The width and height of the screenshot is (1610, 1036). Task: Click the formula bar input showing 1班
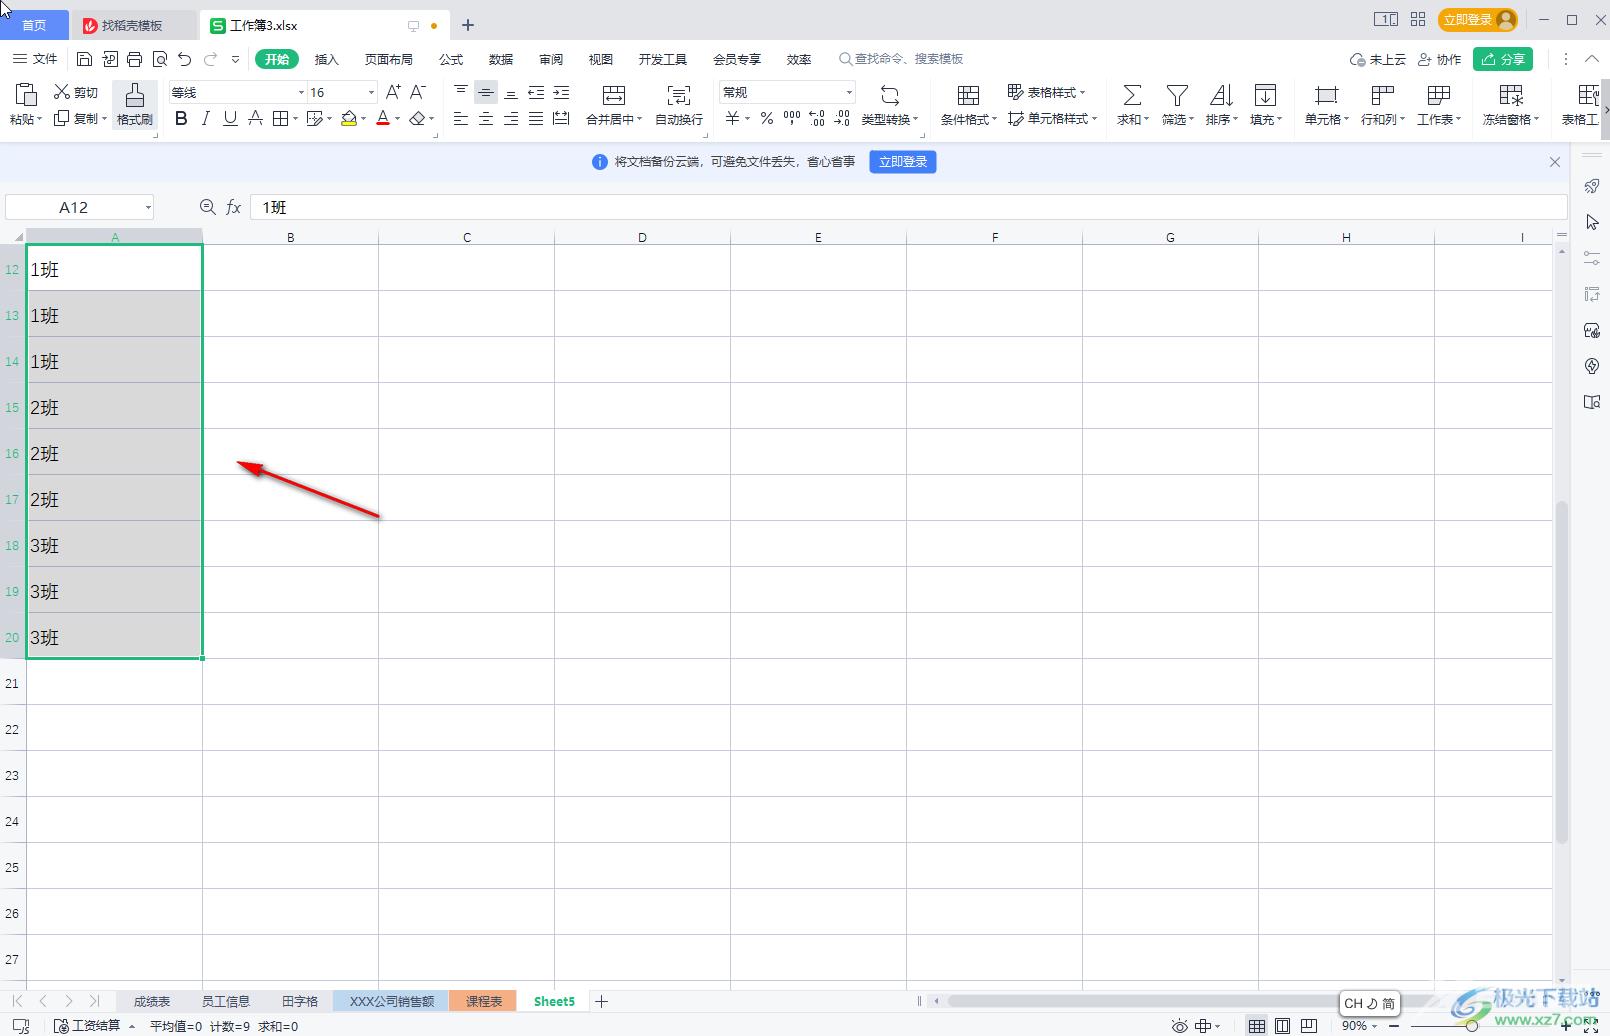coord(908,207)
